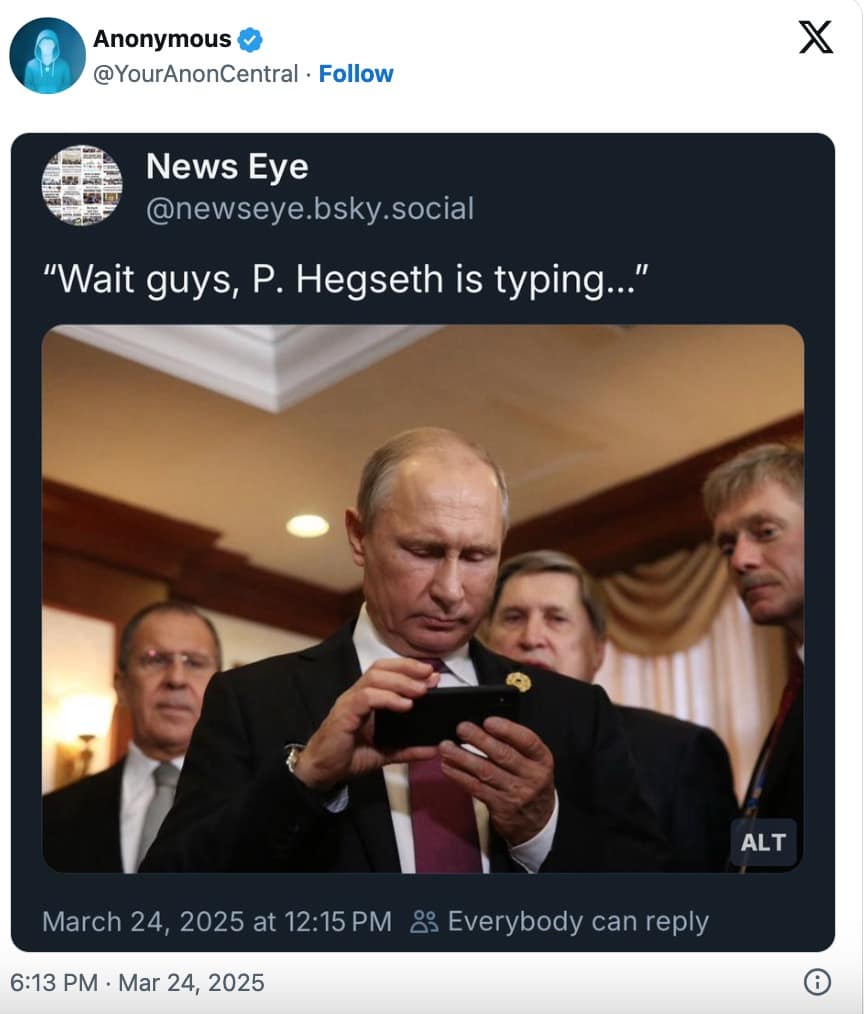The image size is (864, 1014).
Task: Click the Anonymous display name
Action: (162, 40)
